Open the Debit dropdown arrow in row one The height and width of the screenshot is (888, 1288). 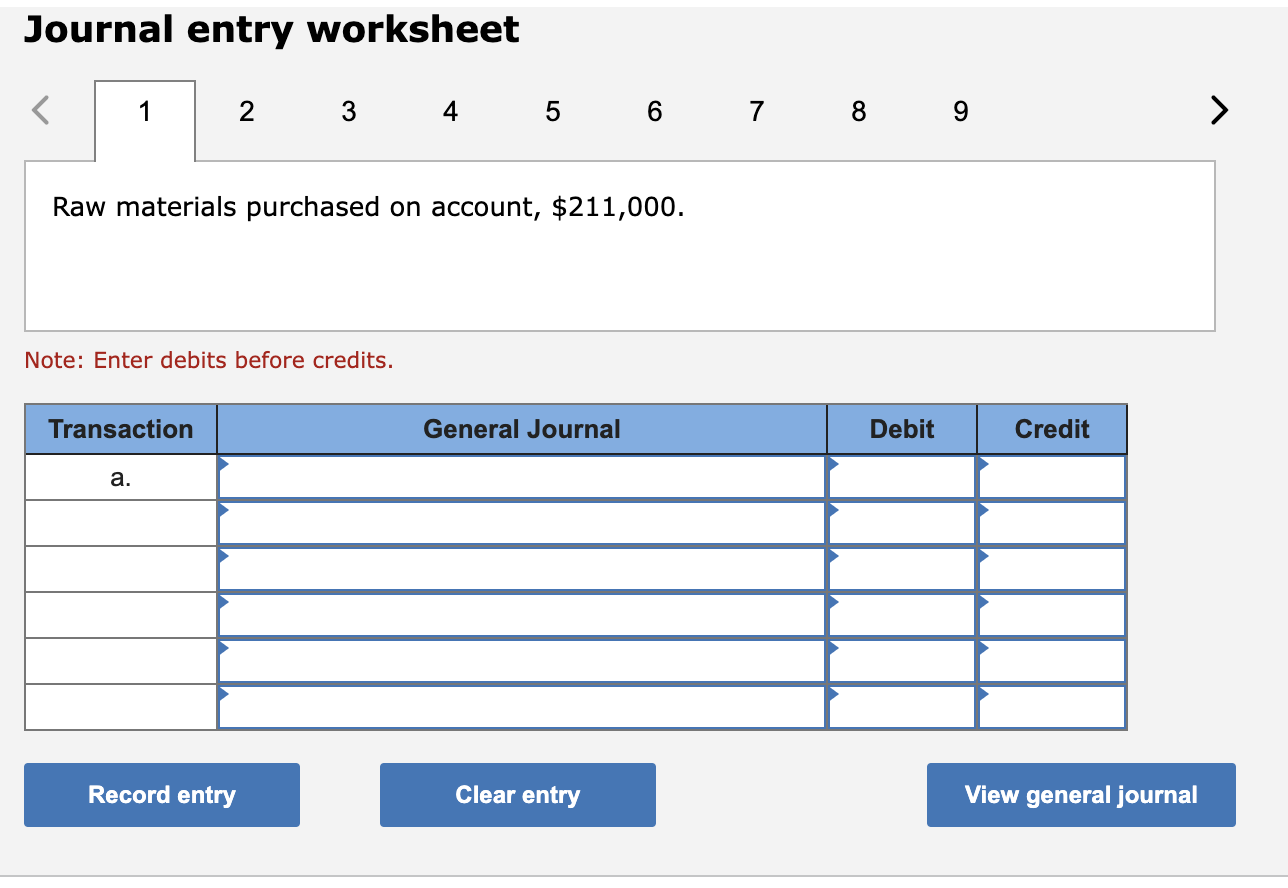832,463
